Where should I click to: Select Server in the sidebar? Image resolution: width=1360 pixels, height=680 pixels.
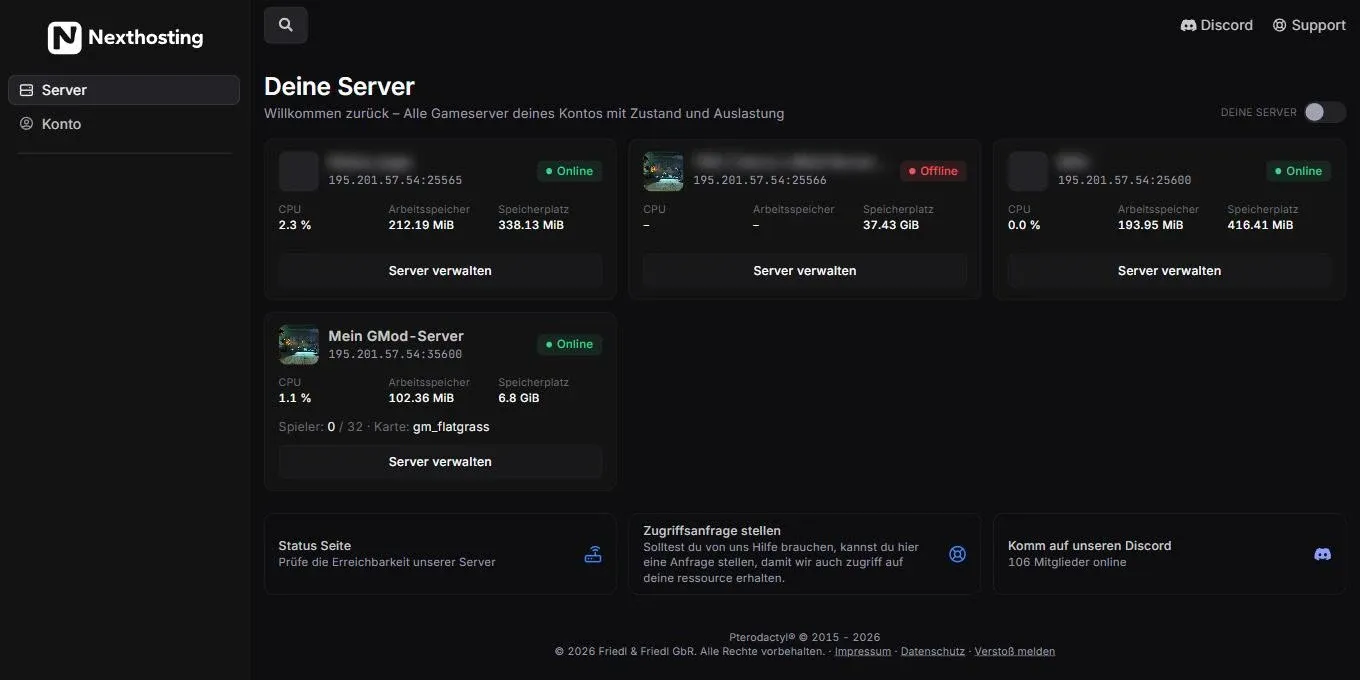(x=124, y=90)
